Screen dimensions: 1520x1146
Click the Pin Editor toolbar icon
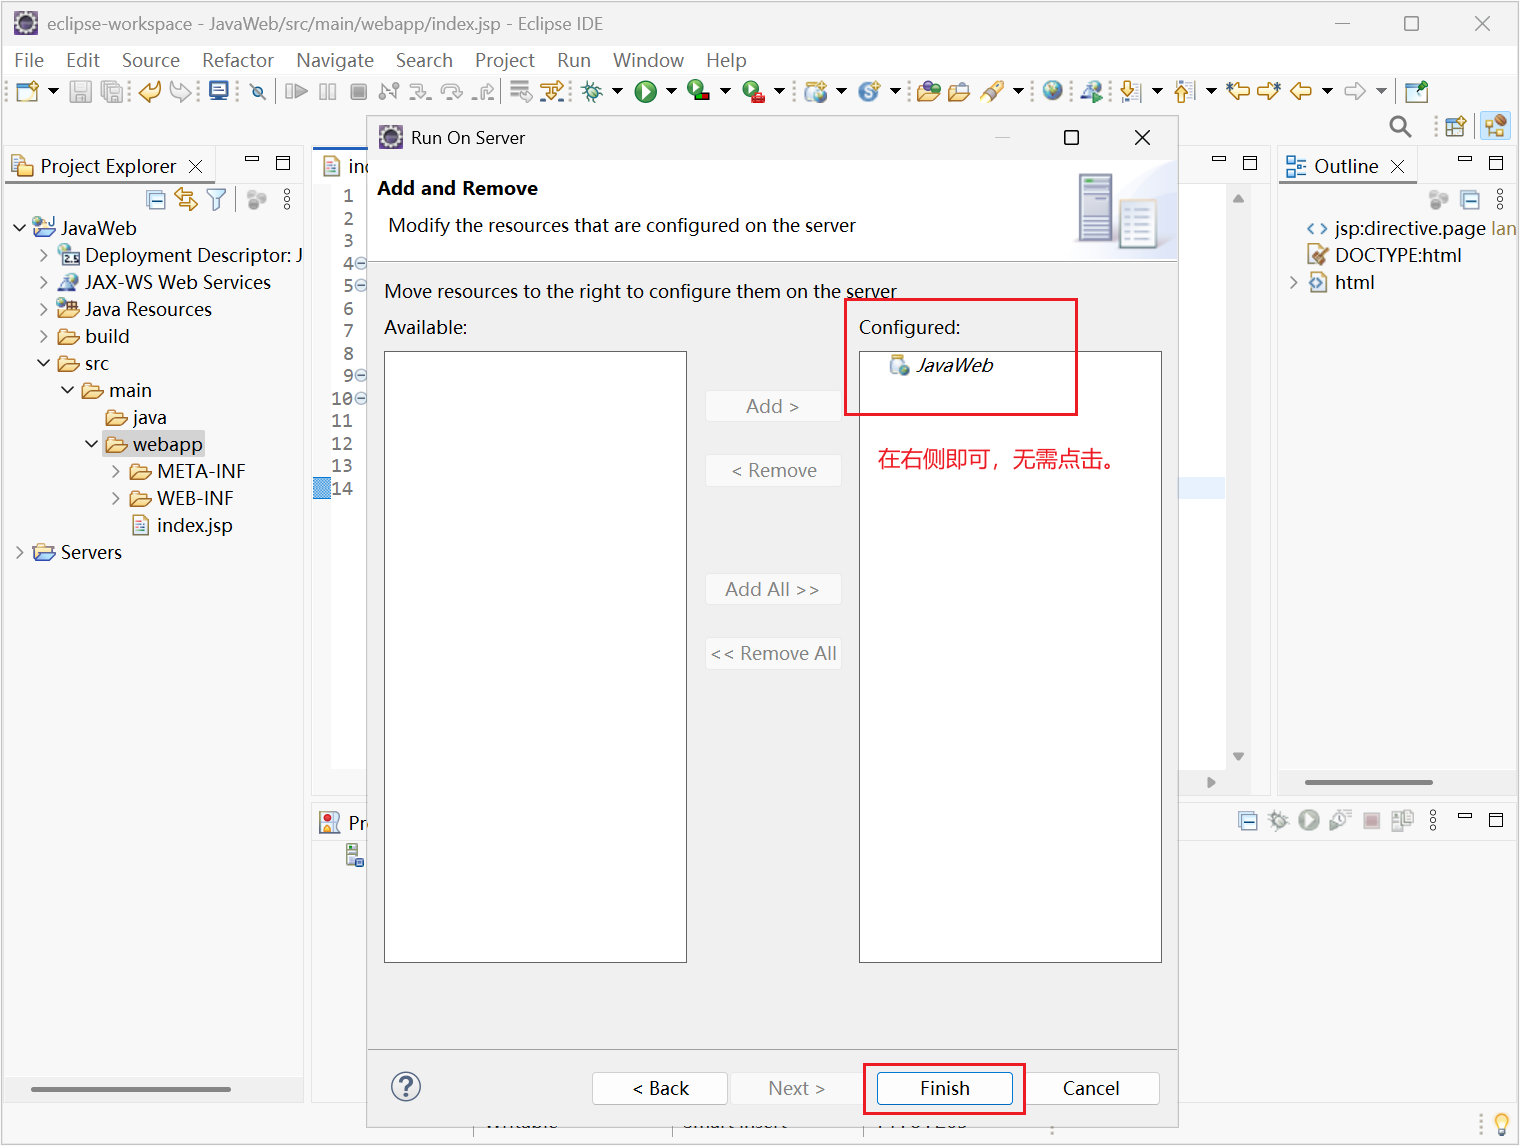coord(1416,92)
